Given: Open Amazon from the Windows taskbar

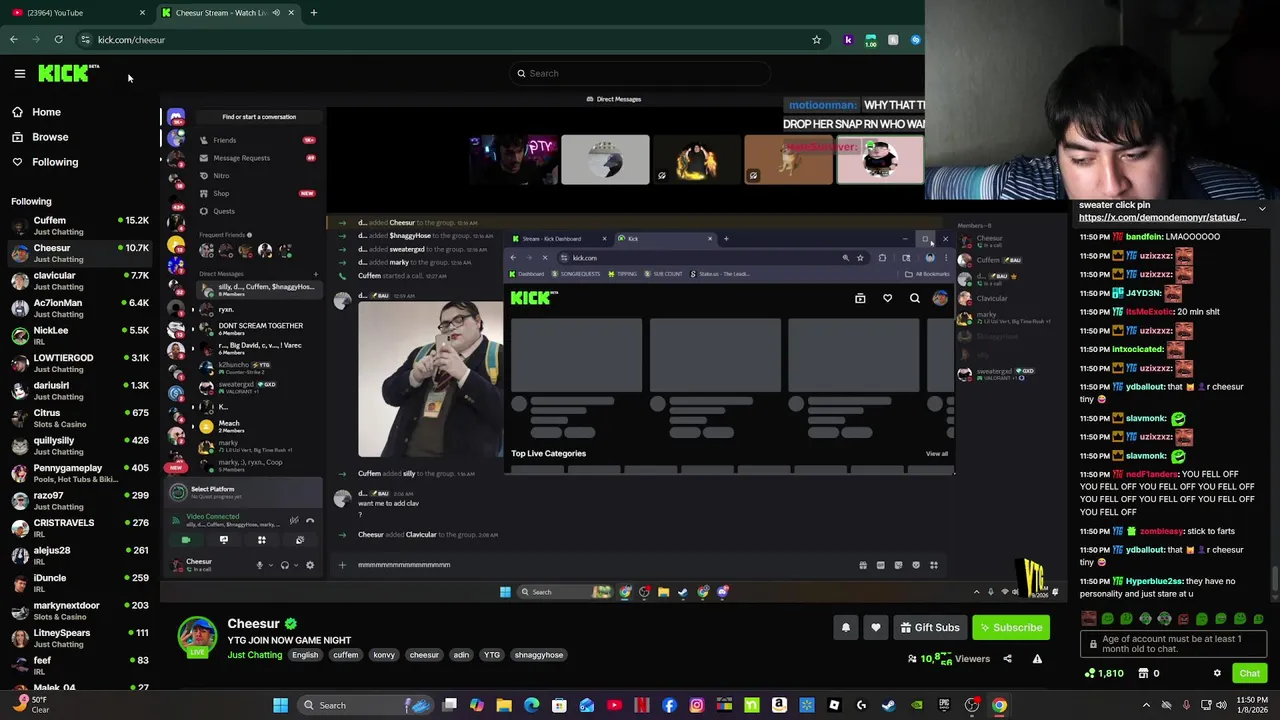Looking at the screenshot, I should pos(779,705).
